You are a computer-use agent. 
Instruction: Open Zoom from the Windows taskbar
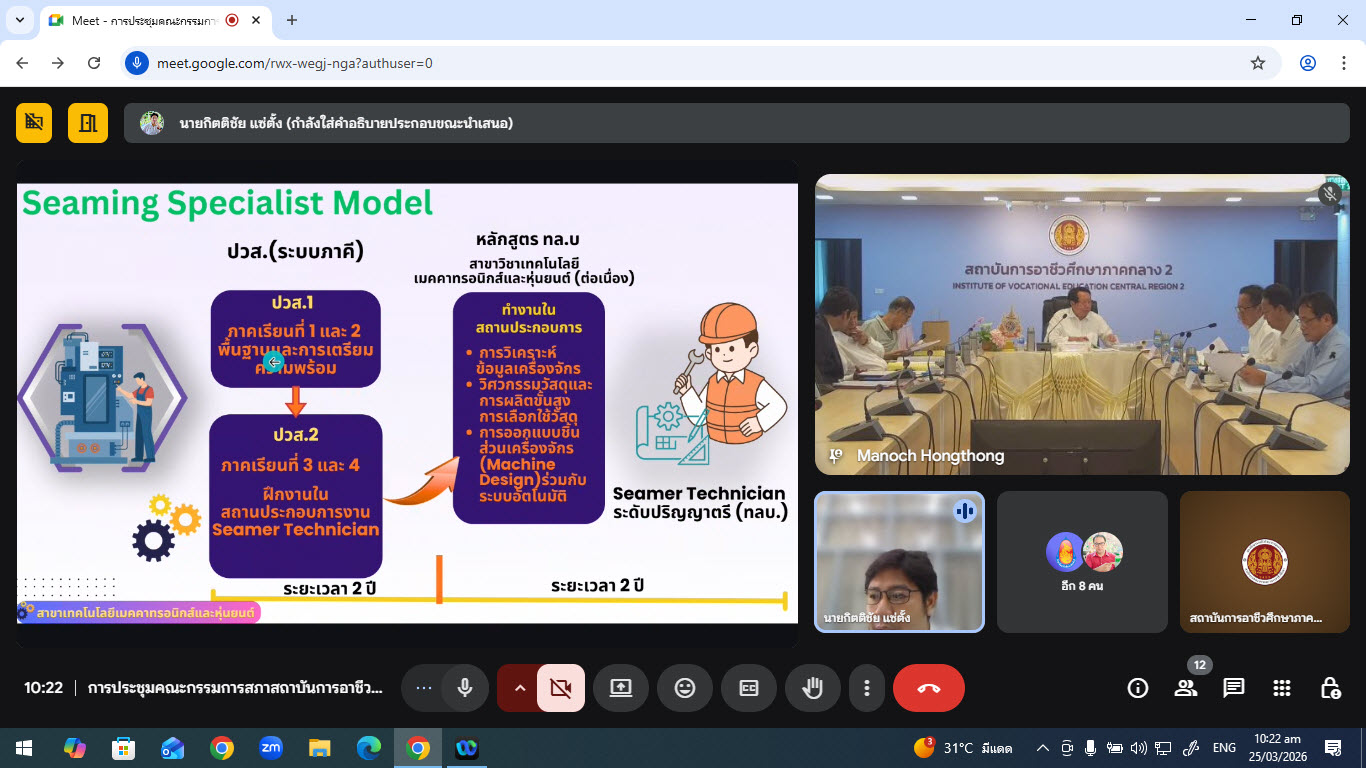pos(270,748)
